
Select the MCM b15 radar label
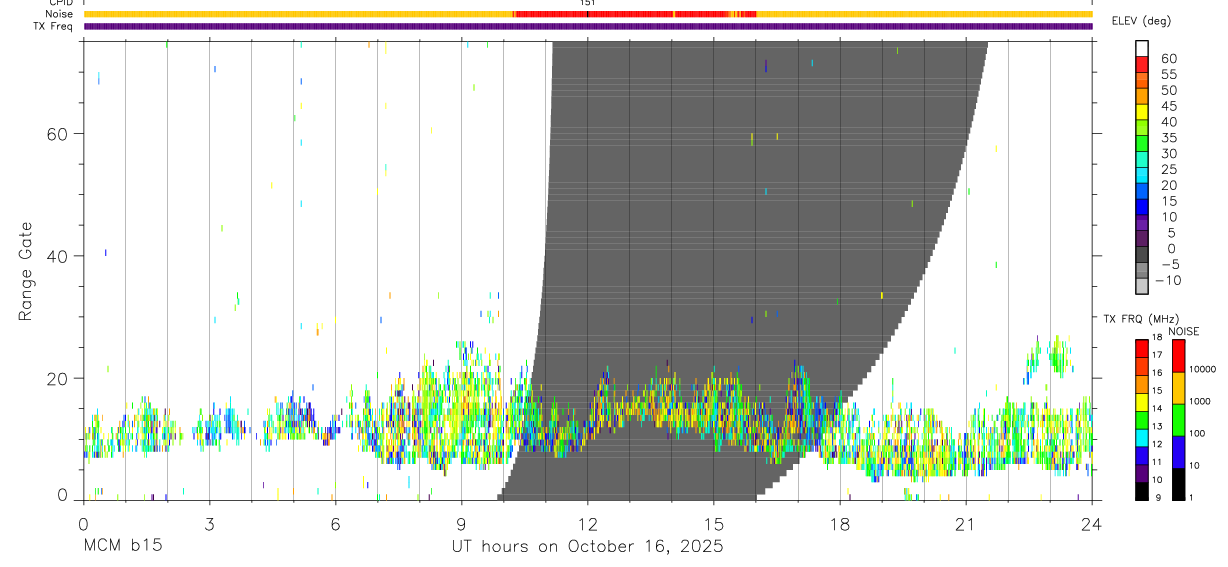(122, 547)
